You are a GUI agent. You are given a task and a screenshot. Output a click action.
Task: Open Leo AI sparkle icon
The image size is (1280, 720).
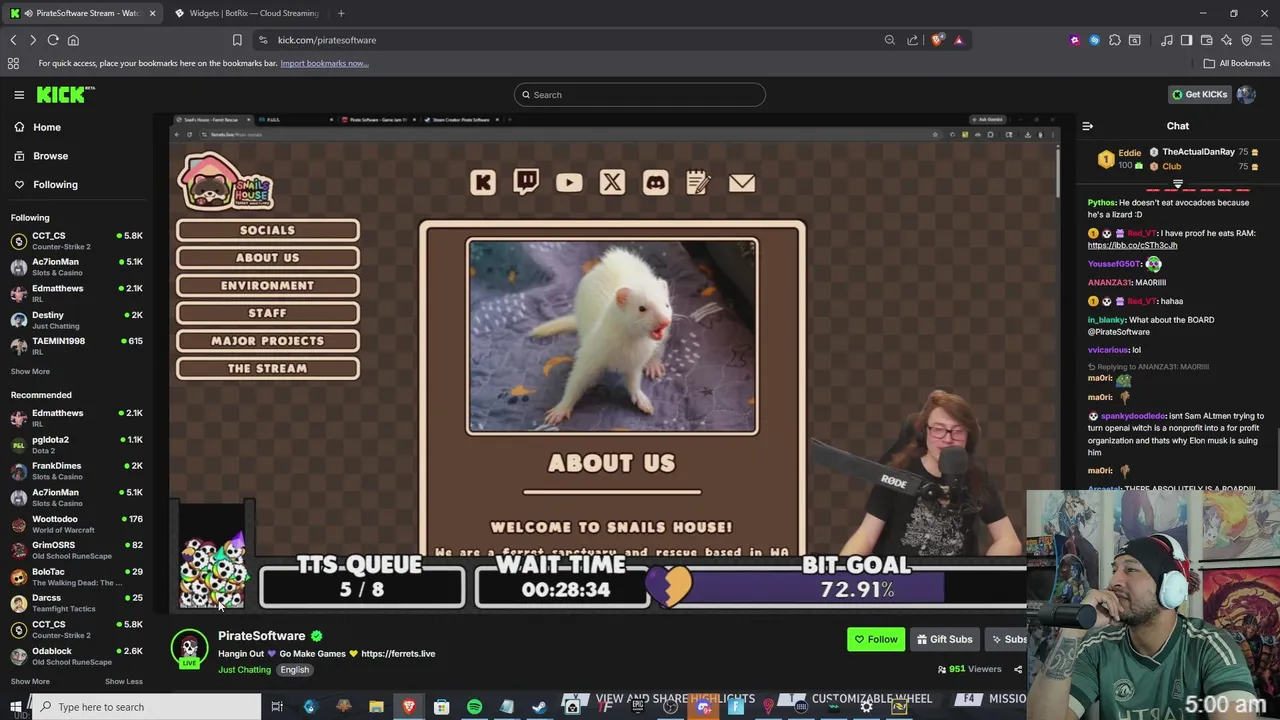(x=1226, y=40)
